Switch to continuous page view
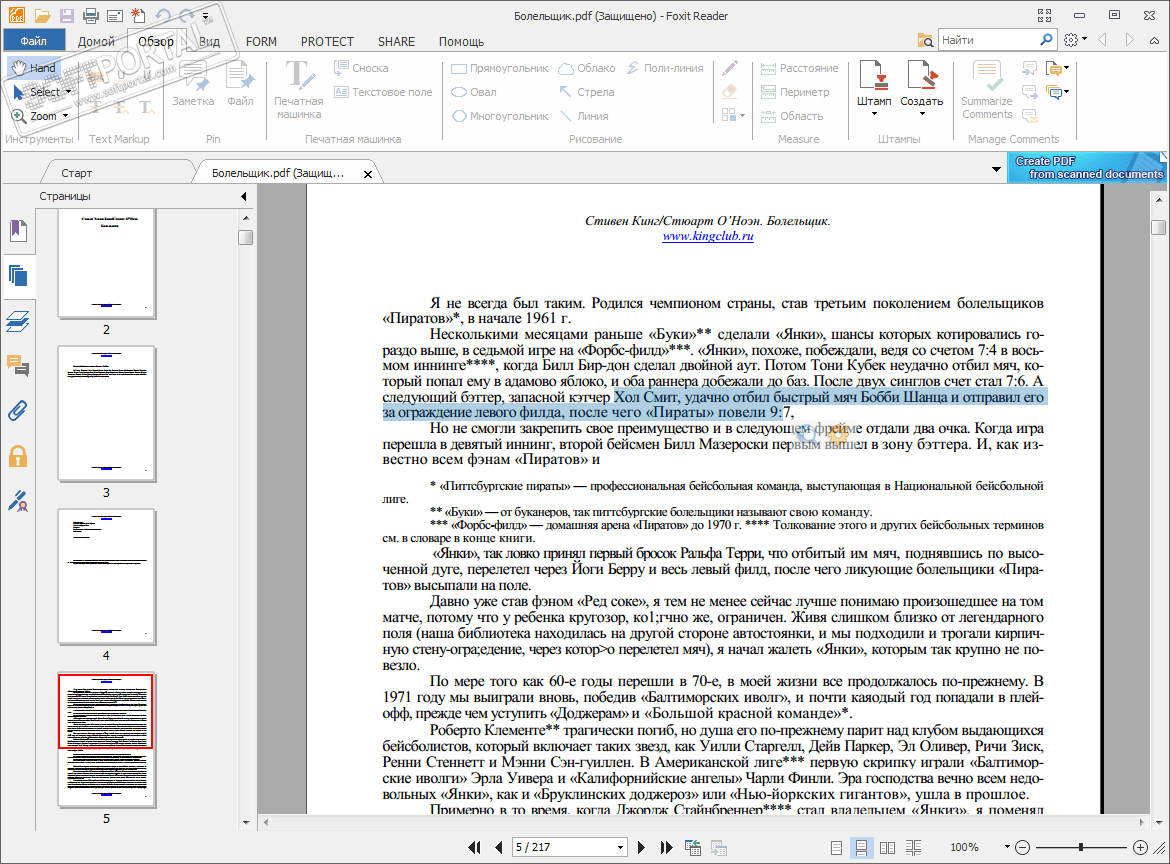Image resolution: width=1170 pixels, height=864 pixels. tap(861, 848)
